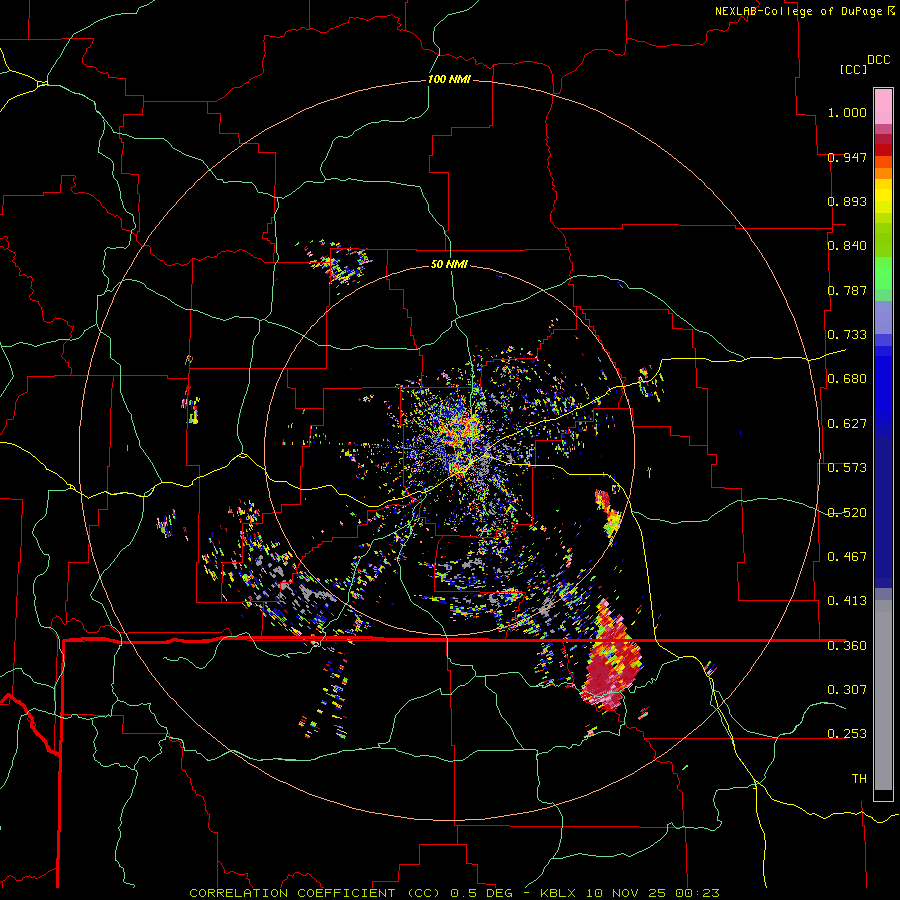Click the 0.413 scale value

(847, 601)
